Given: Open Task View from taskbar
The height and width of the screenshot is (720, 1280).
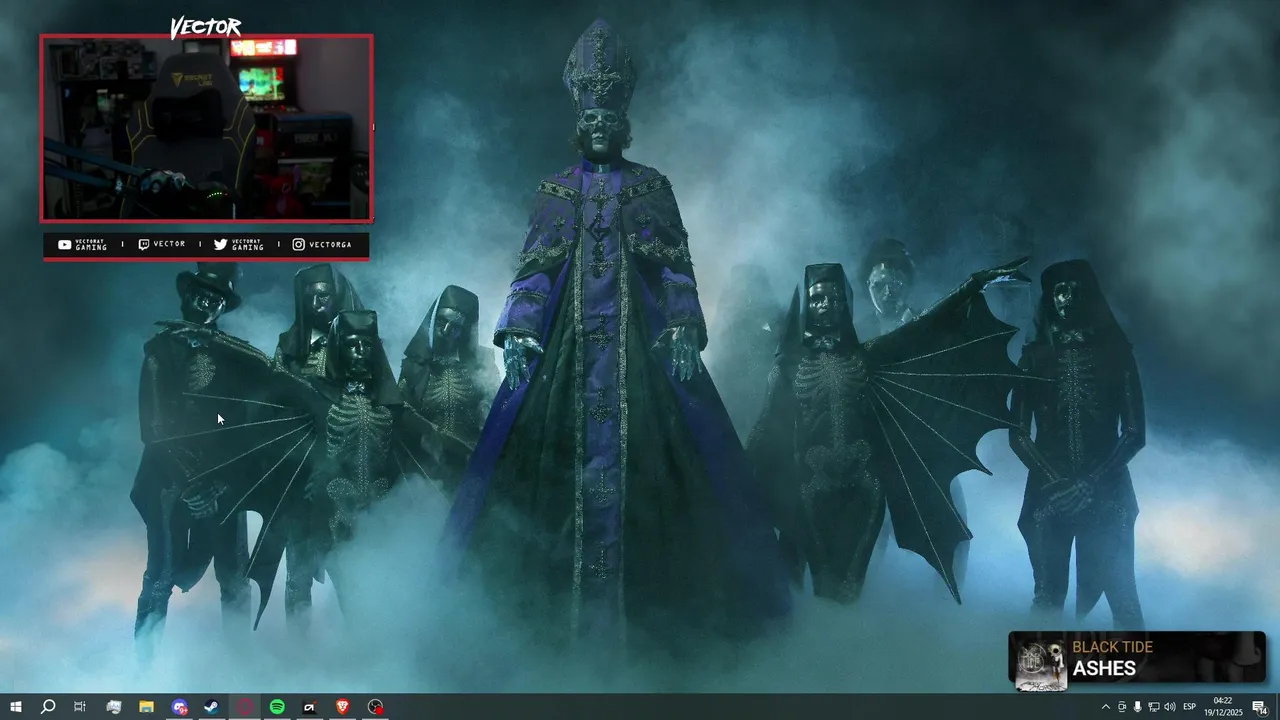Looking at the screenshot, I should click(x=80, y=707).
